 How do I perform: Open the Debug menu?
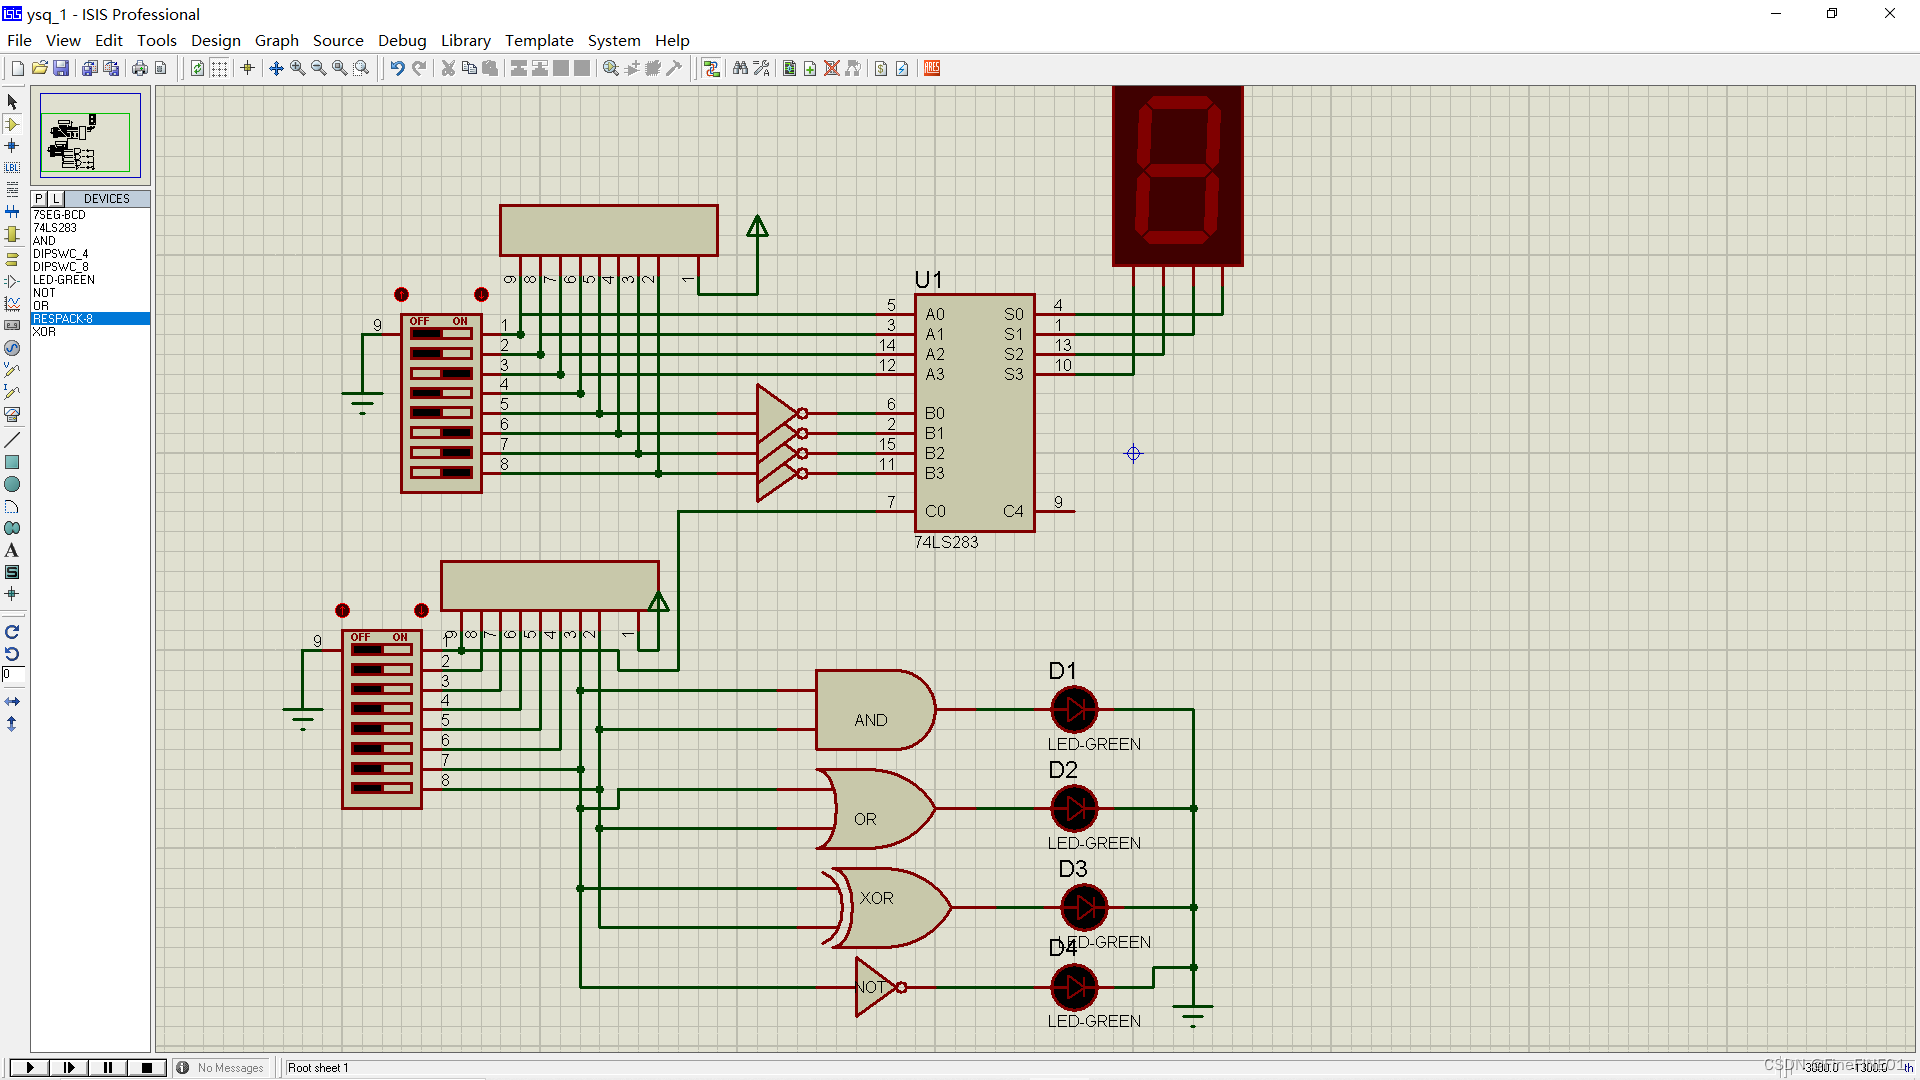point(402,40)
